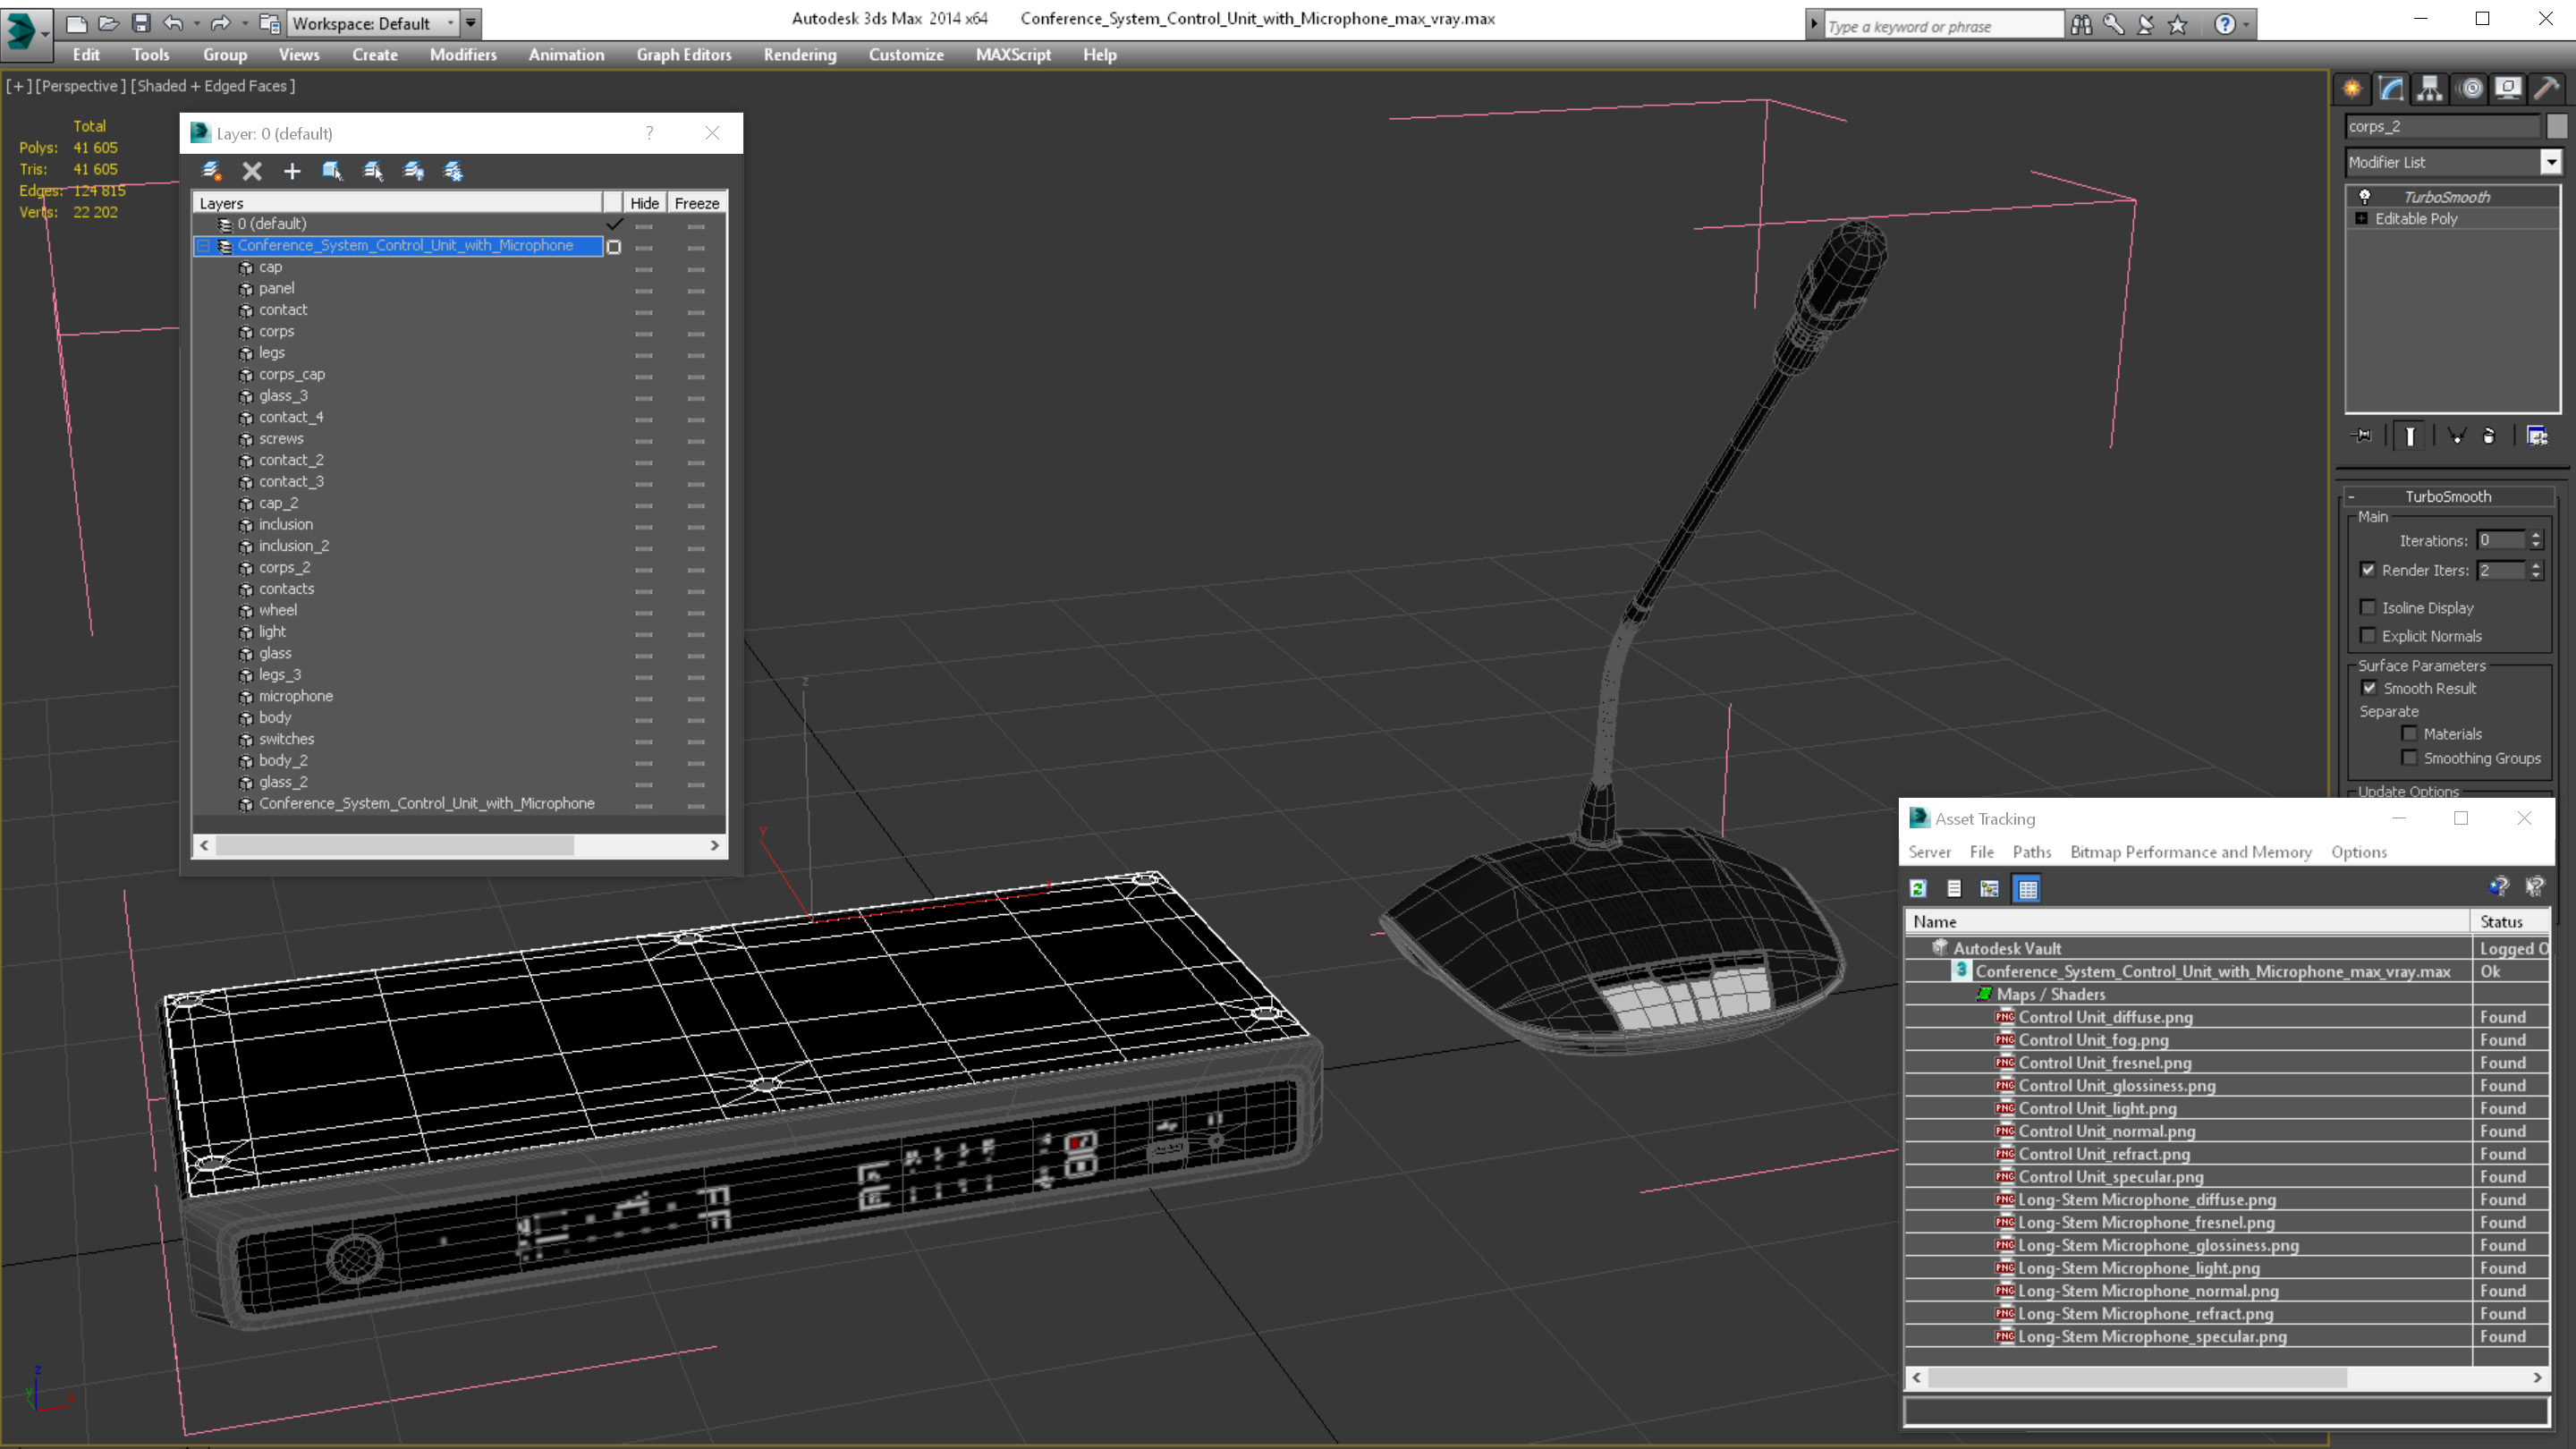Open the Graph Editors menu
The image size is (2576, 1449).
[x=684, y=55]
